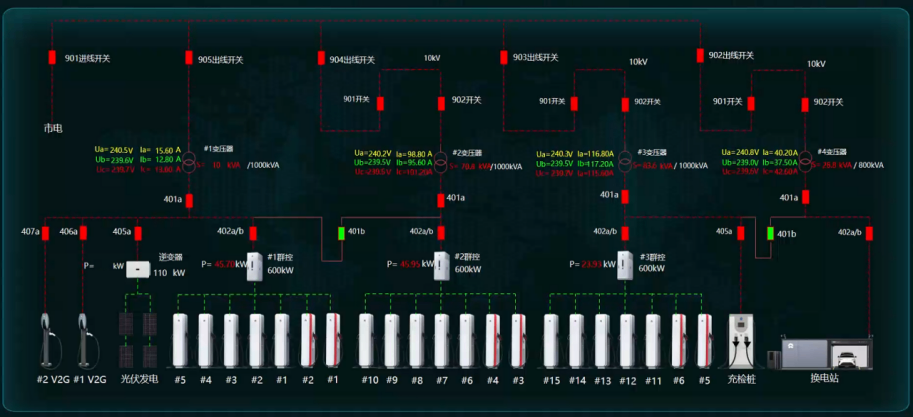Click the 市电 grid source label
This screenshot has height=417, width=913.
(52, 128)
